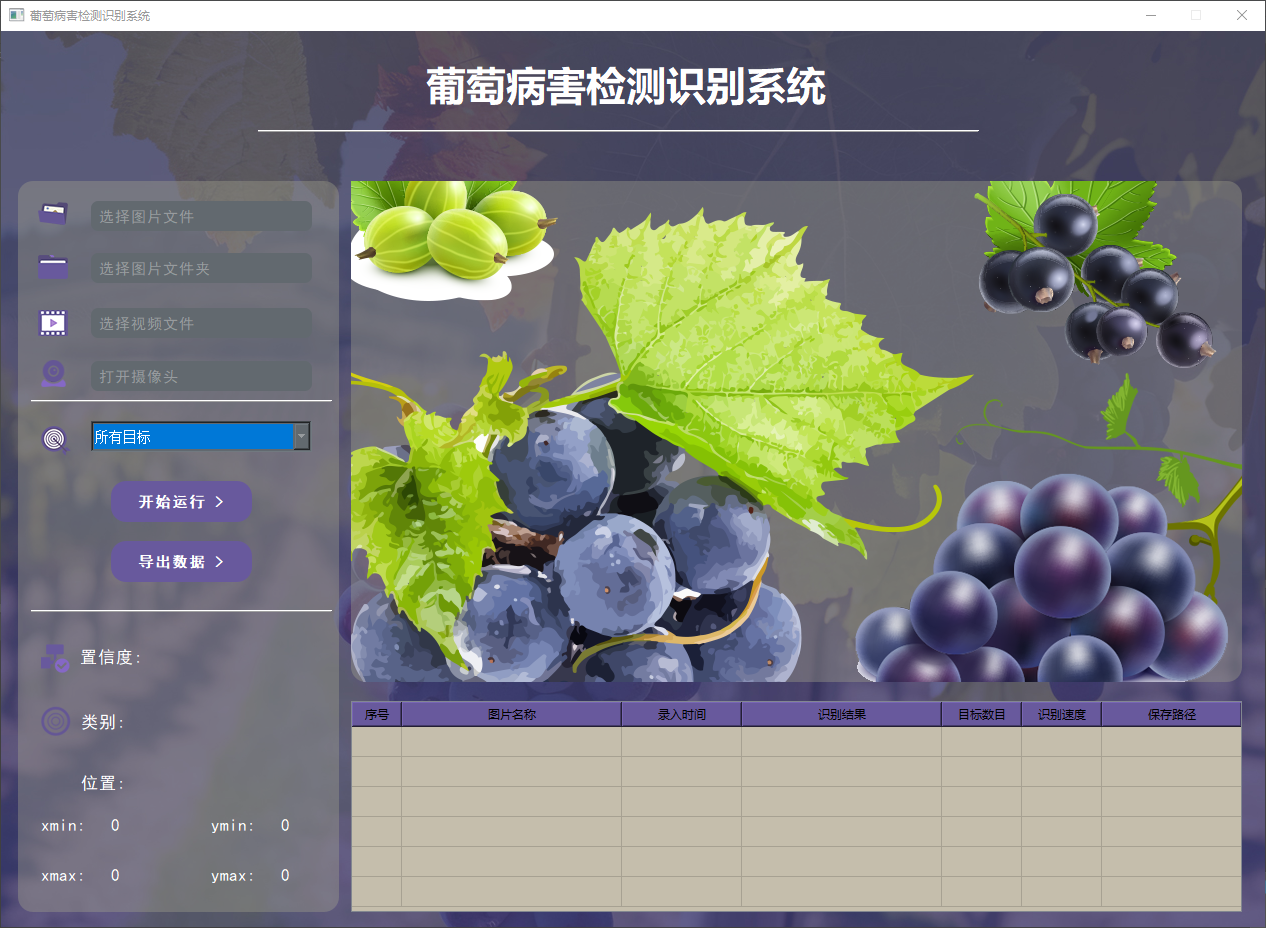Click the 目标数目 column header
Screen dimensions: 1266x928
pyautogui.click(x=982, y=714)
